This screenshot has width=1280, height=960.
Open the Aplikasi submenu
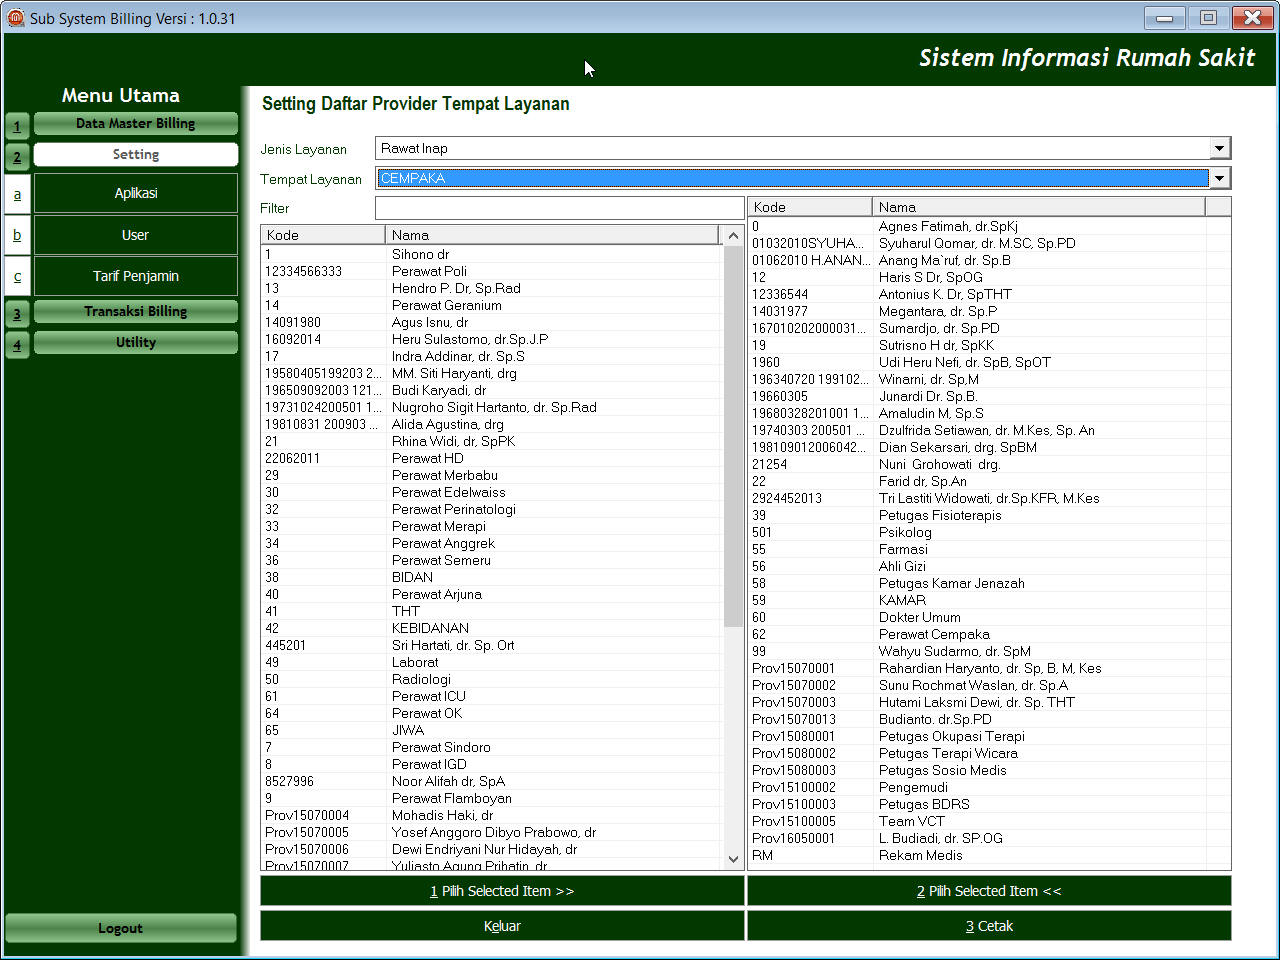136,193
